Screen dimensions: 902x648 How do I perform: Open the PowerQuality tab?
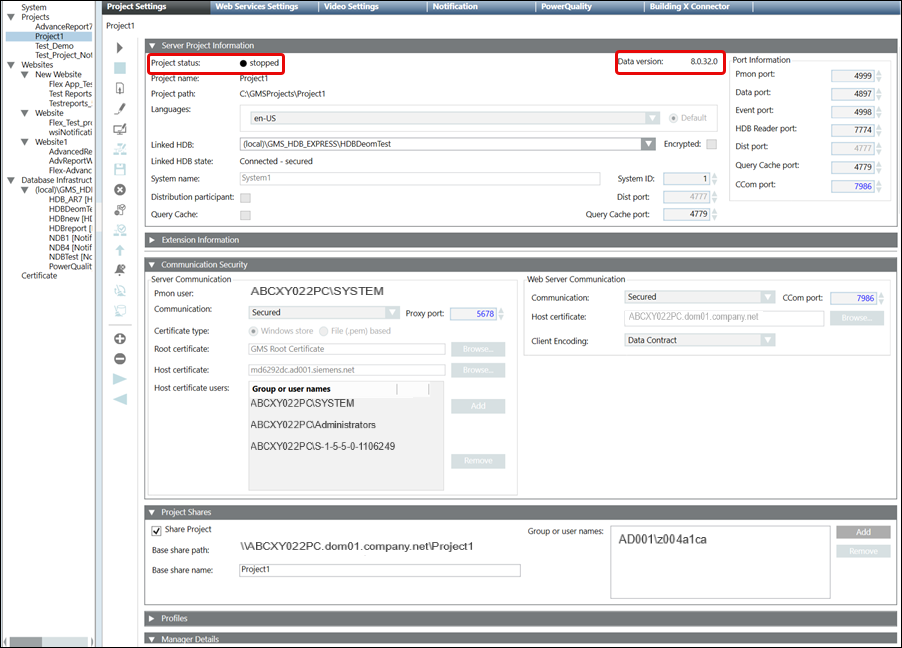tap(566, 7)
